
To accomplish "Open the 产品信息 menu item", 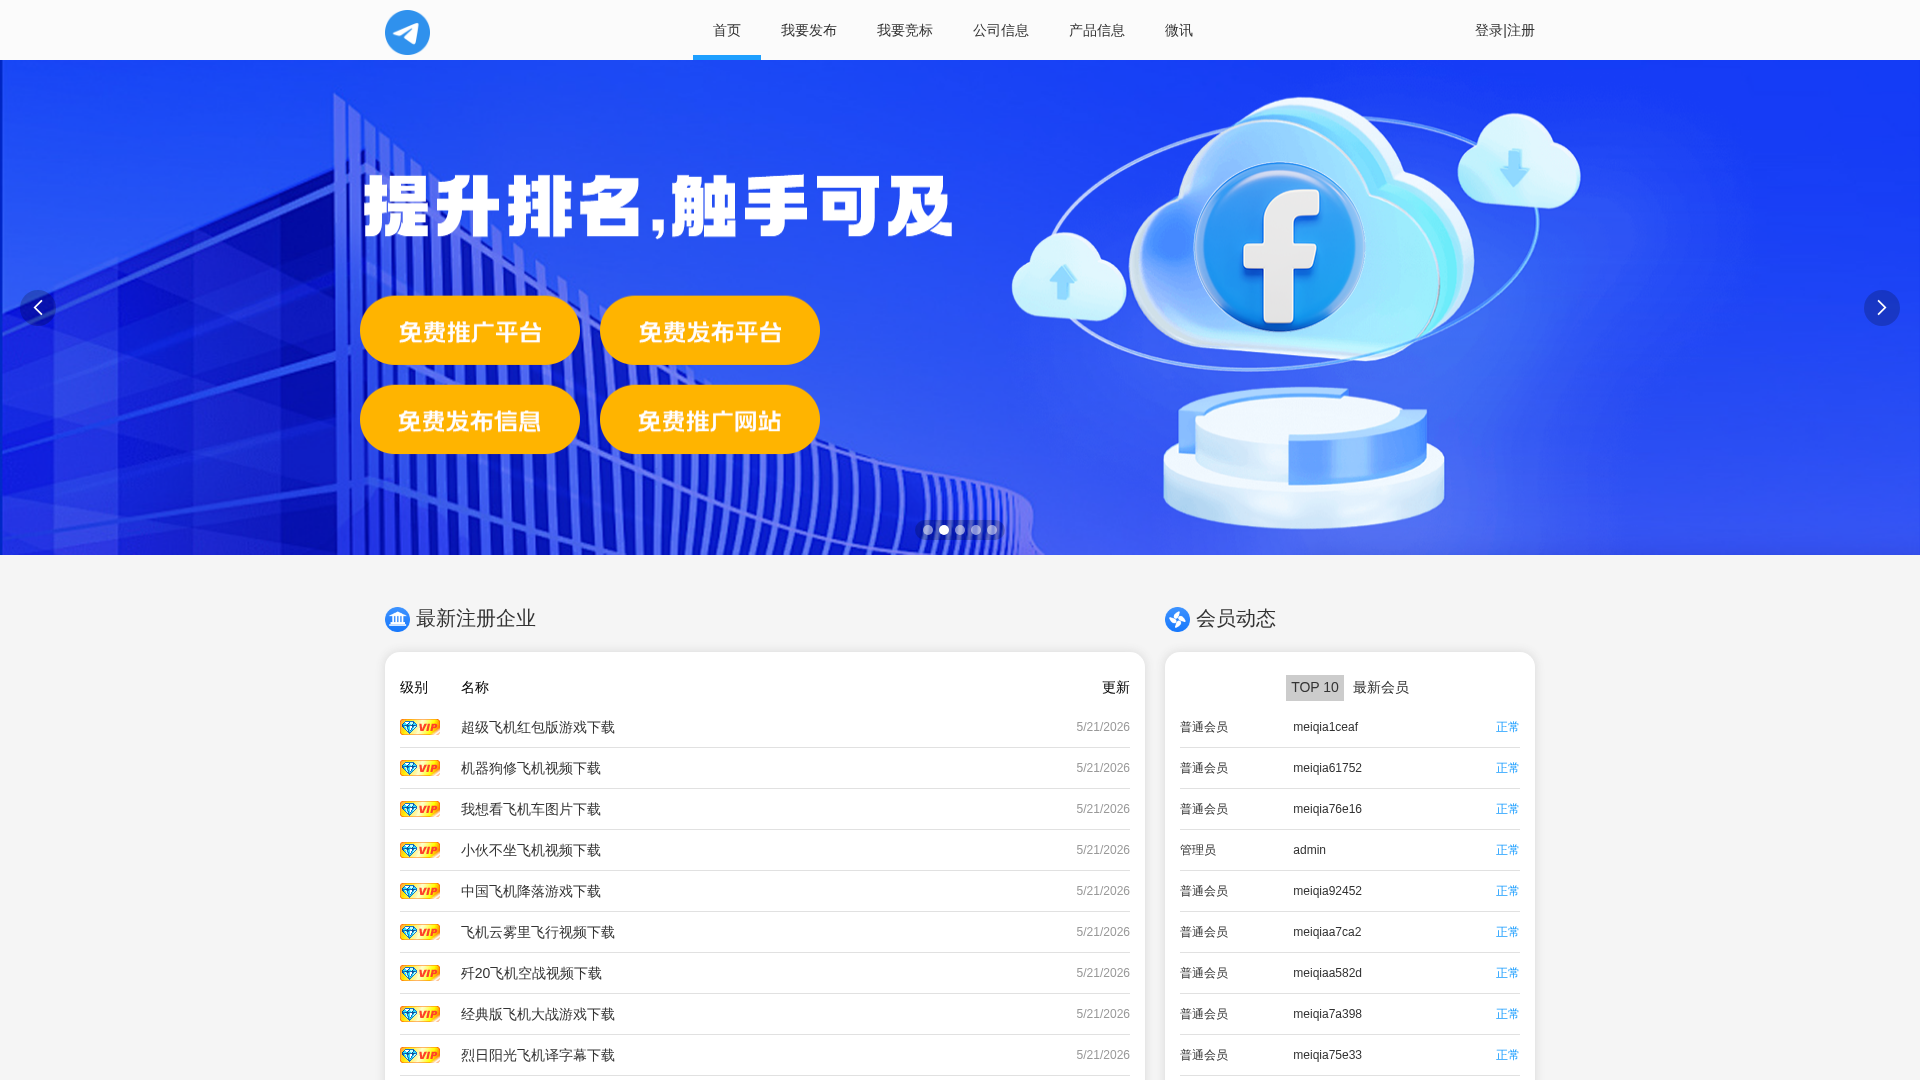I will (1097, 30).
